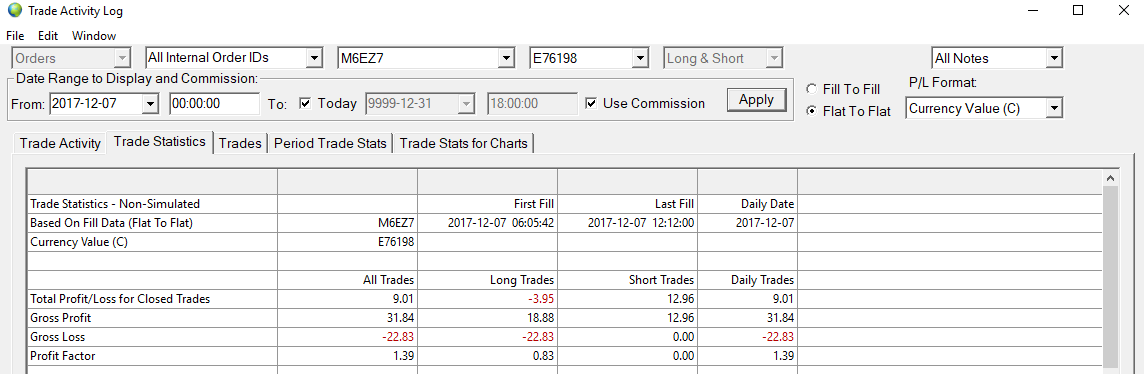Click the Last Fill time 2017-12-07 12:12:00
1144x374 pixels.
(x=641, y=223)
